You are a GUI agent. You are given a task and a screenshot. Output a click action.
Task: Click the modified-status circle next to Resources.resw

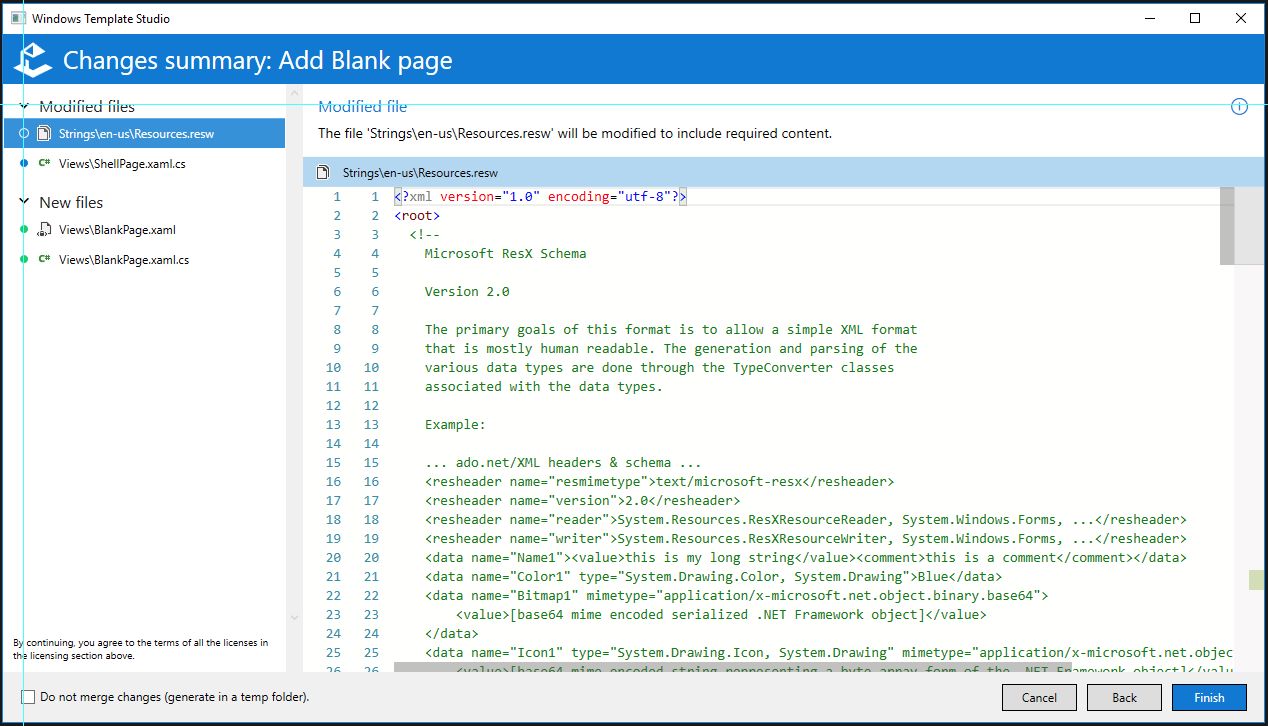(22, 132)
